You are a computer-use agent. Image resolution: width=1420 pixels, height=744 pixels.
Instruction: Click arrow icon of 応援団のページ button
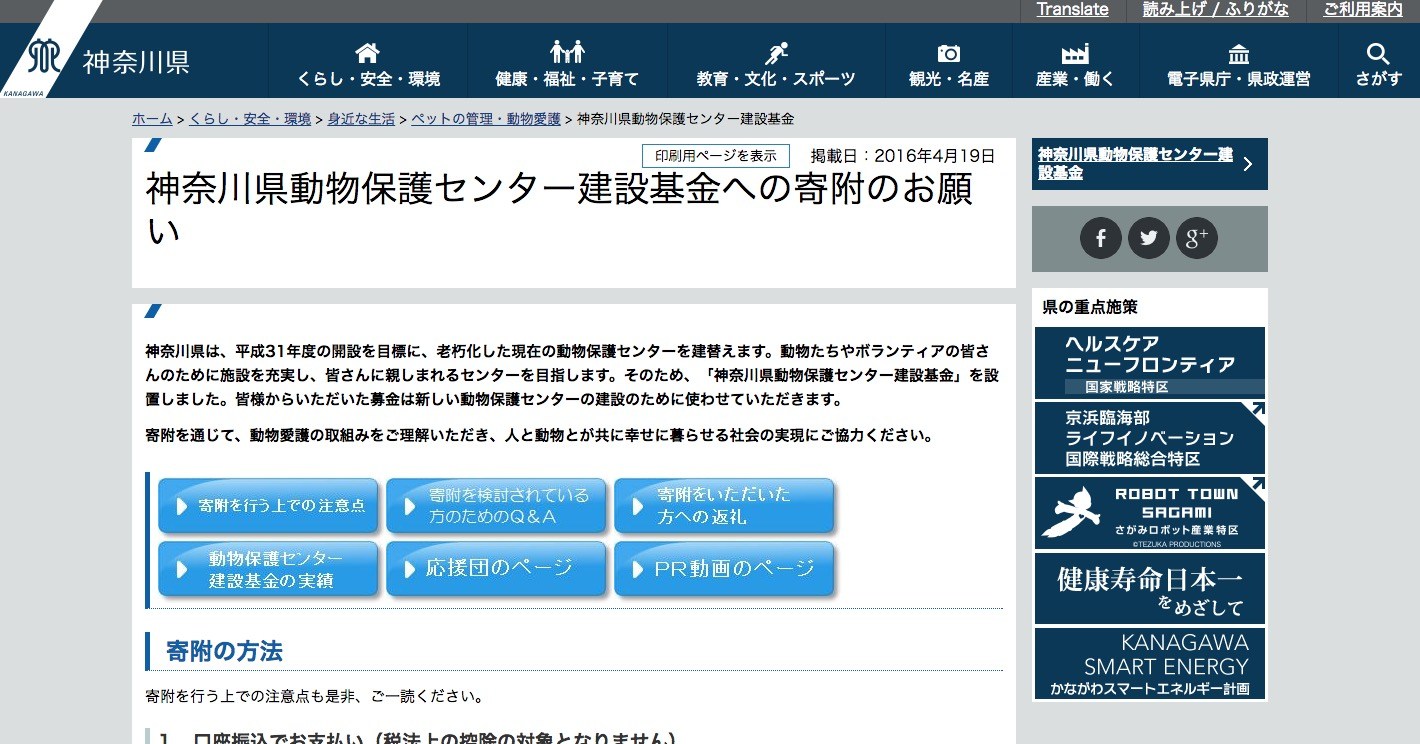pos(410,569)
